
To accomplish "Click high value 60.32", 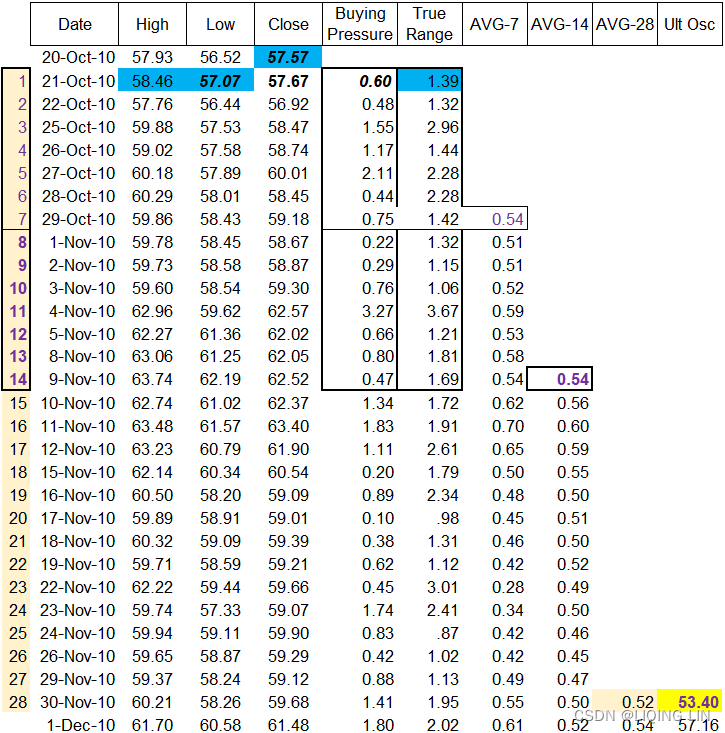I will (152, 541).
